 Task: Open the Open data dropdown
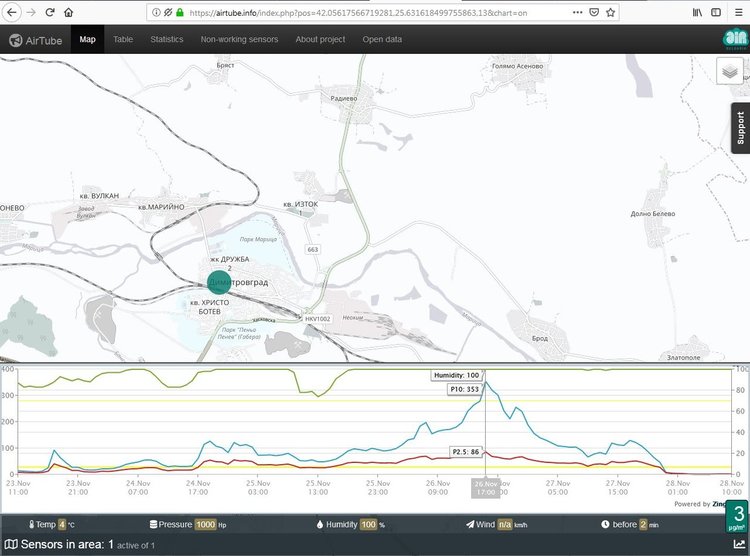click(x=382, y=39)
